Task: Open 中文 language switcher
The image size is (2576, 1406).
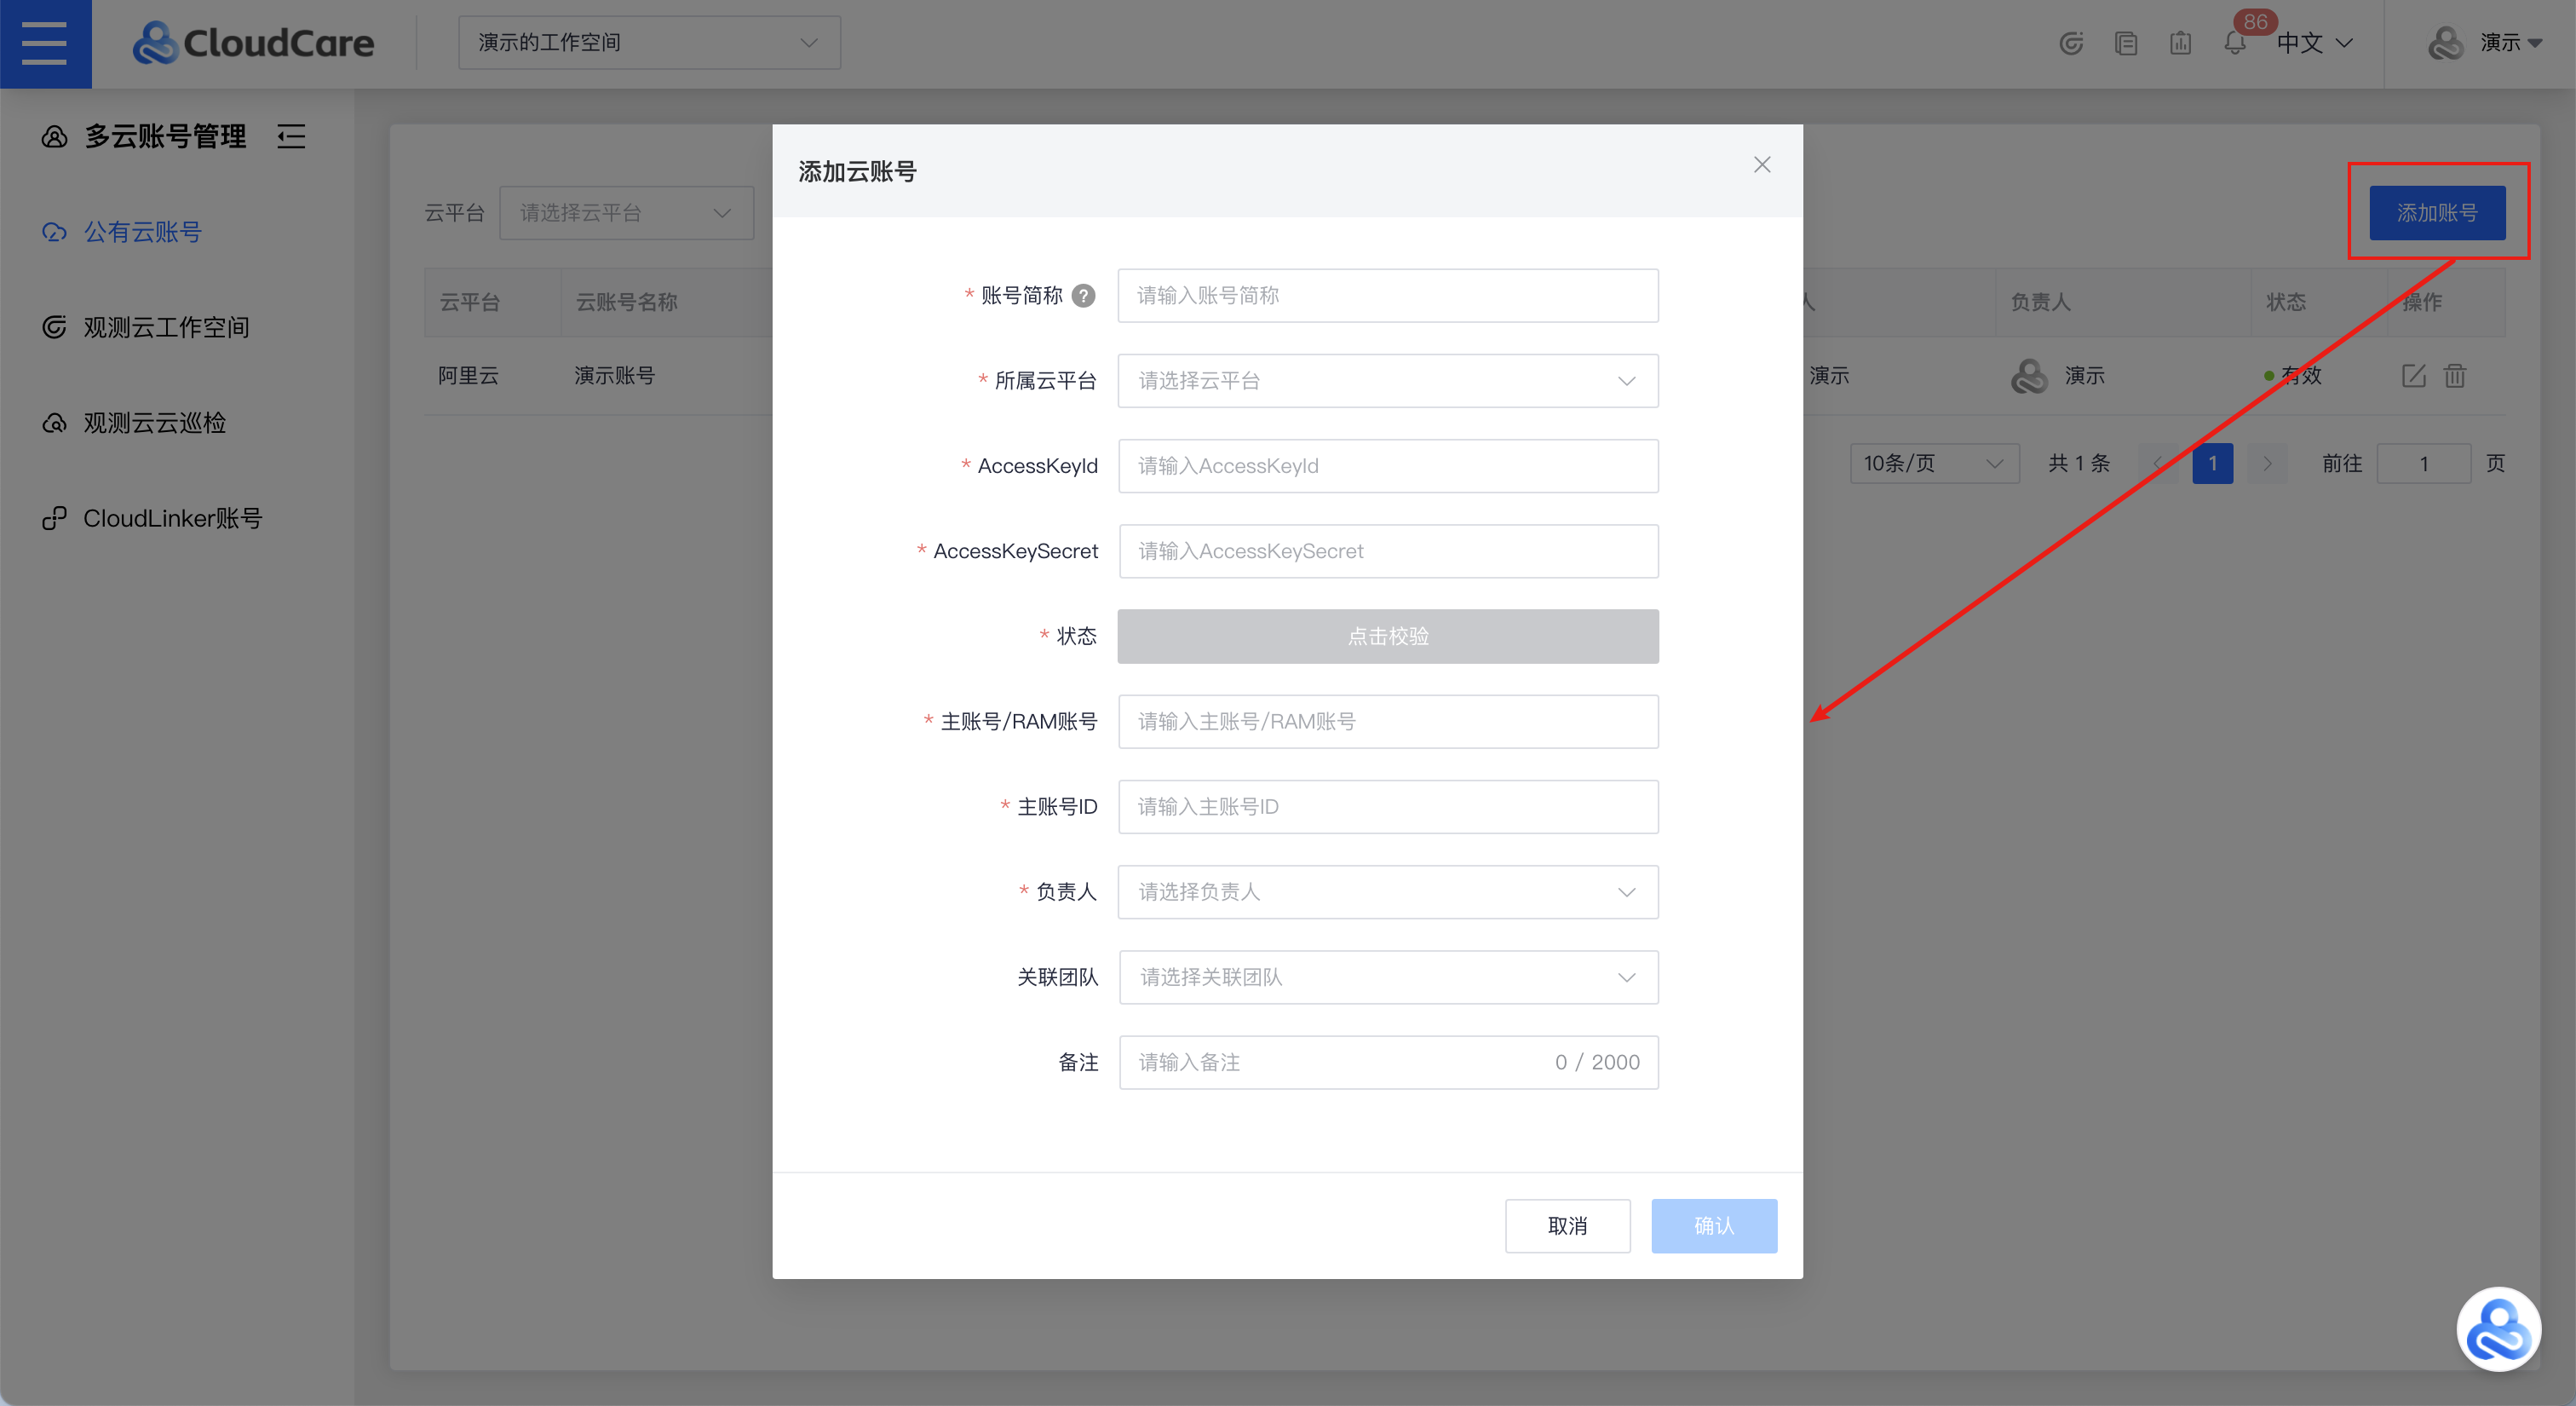Action: click(x=2314, y=43)
